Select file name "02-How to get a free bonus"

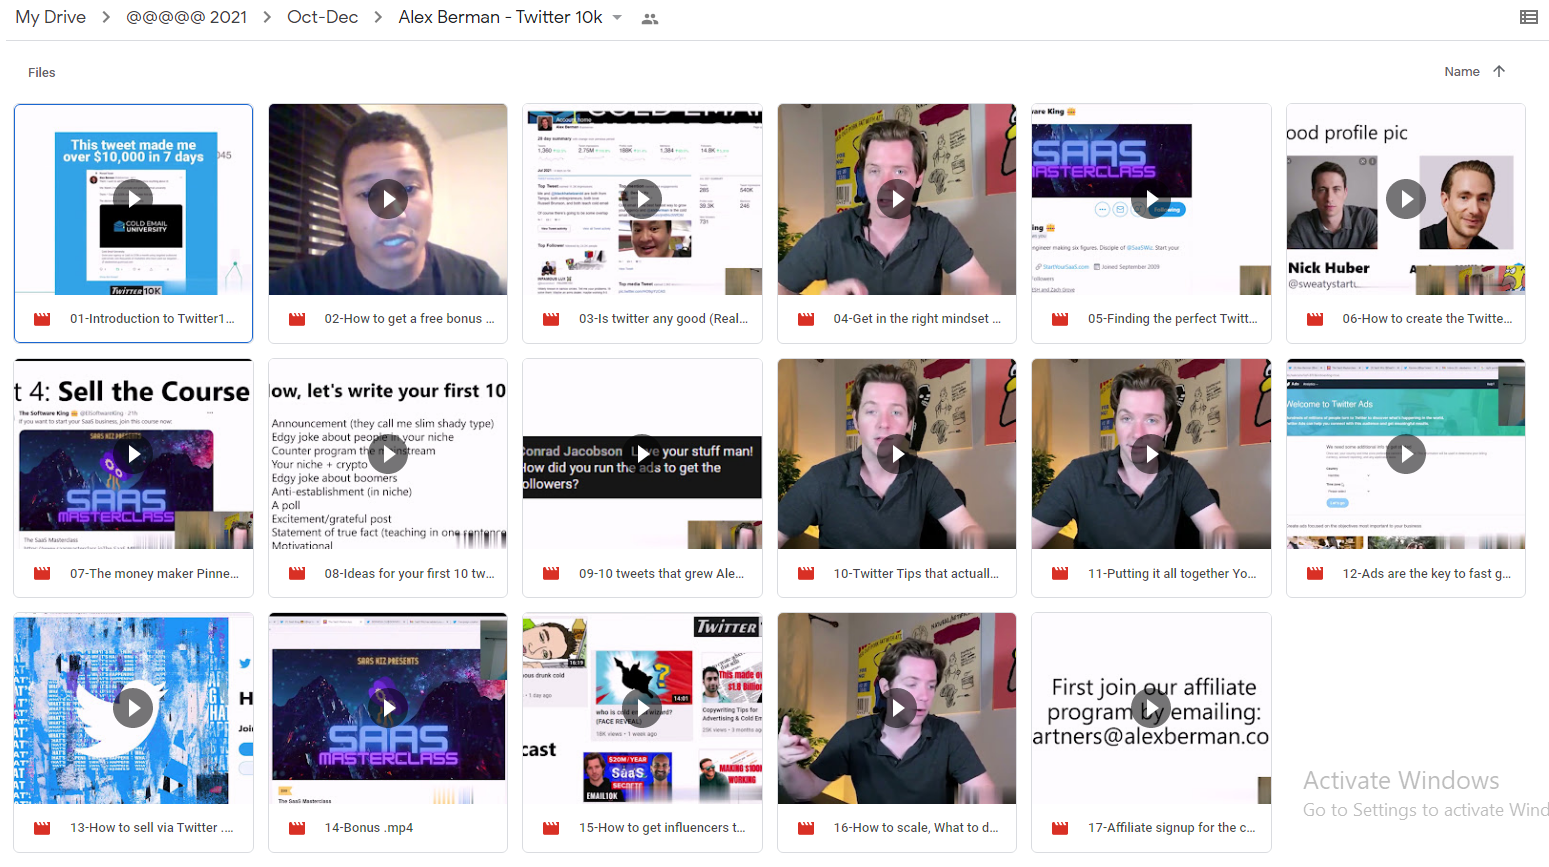pos(409,319)
